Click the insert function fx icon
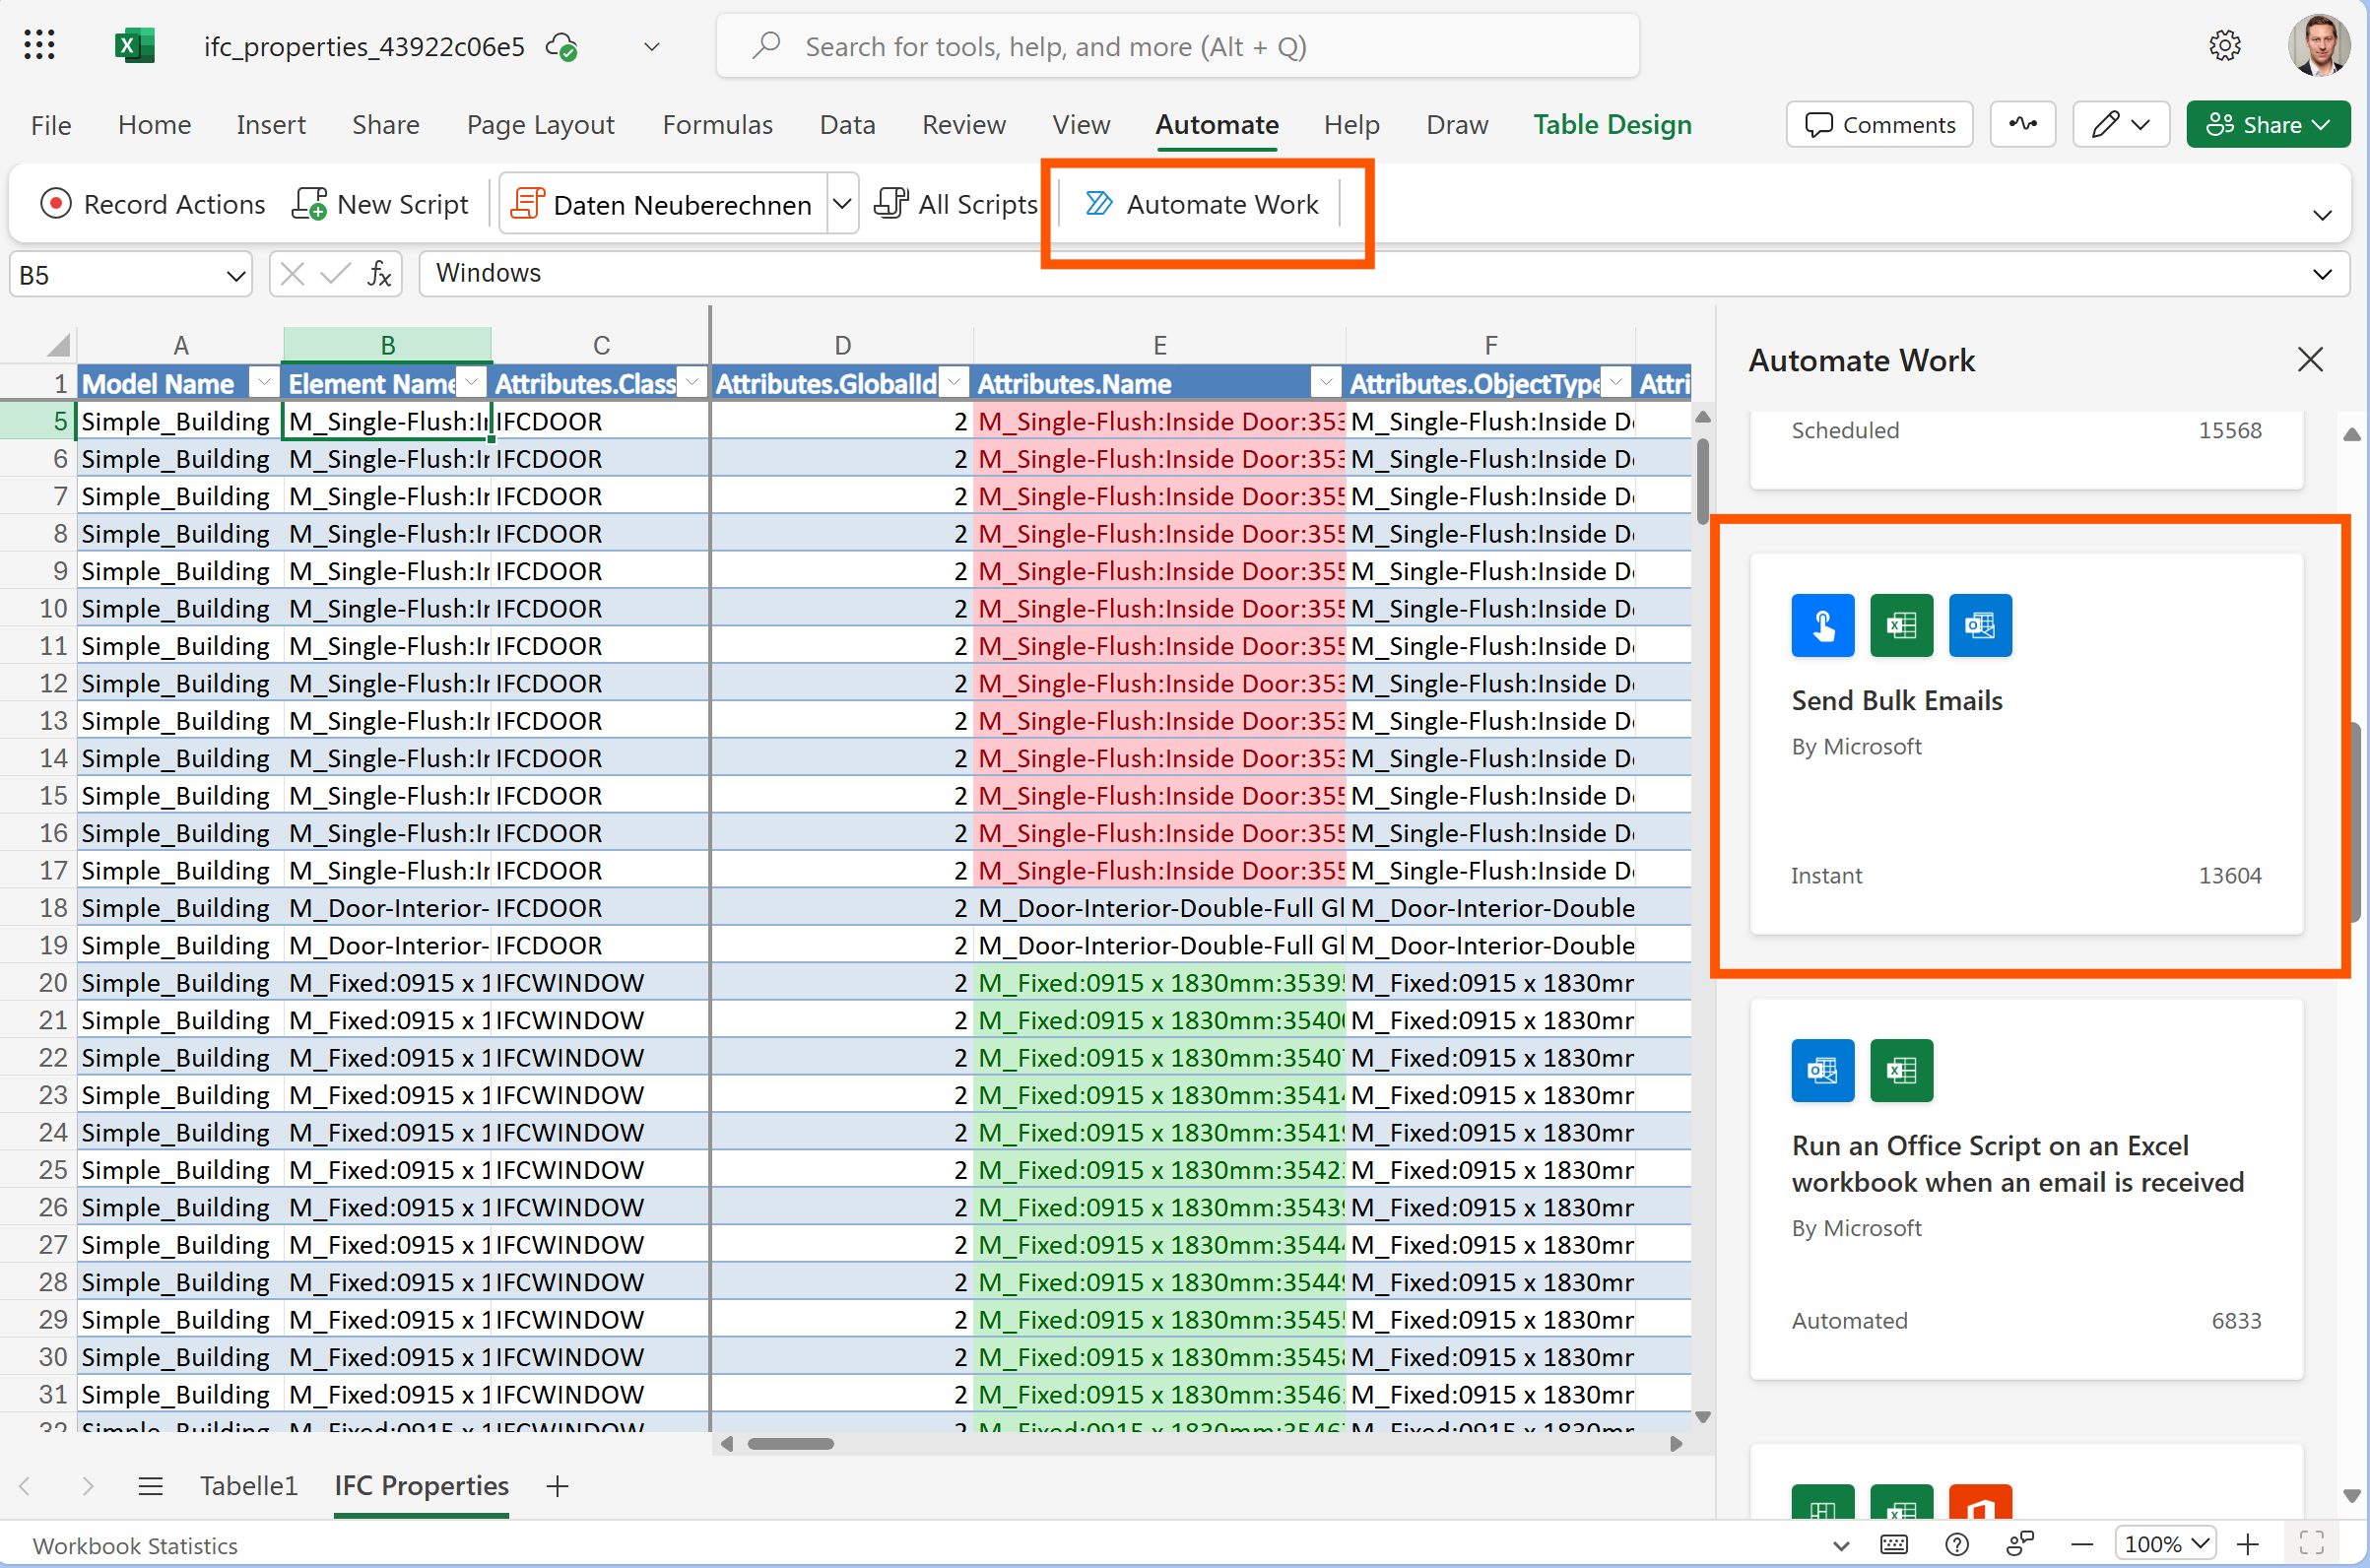 378,274
